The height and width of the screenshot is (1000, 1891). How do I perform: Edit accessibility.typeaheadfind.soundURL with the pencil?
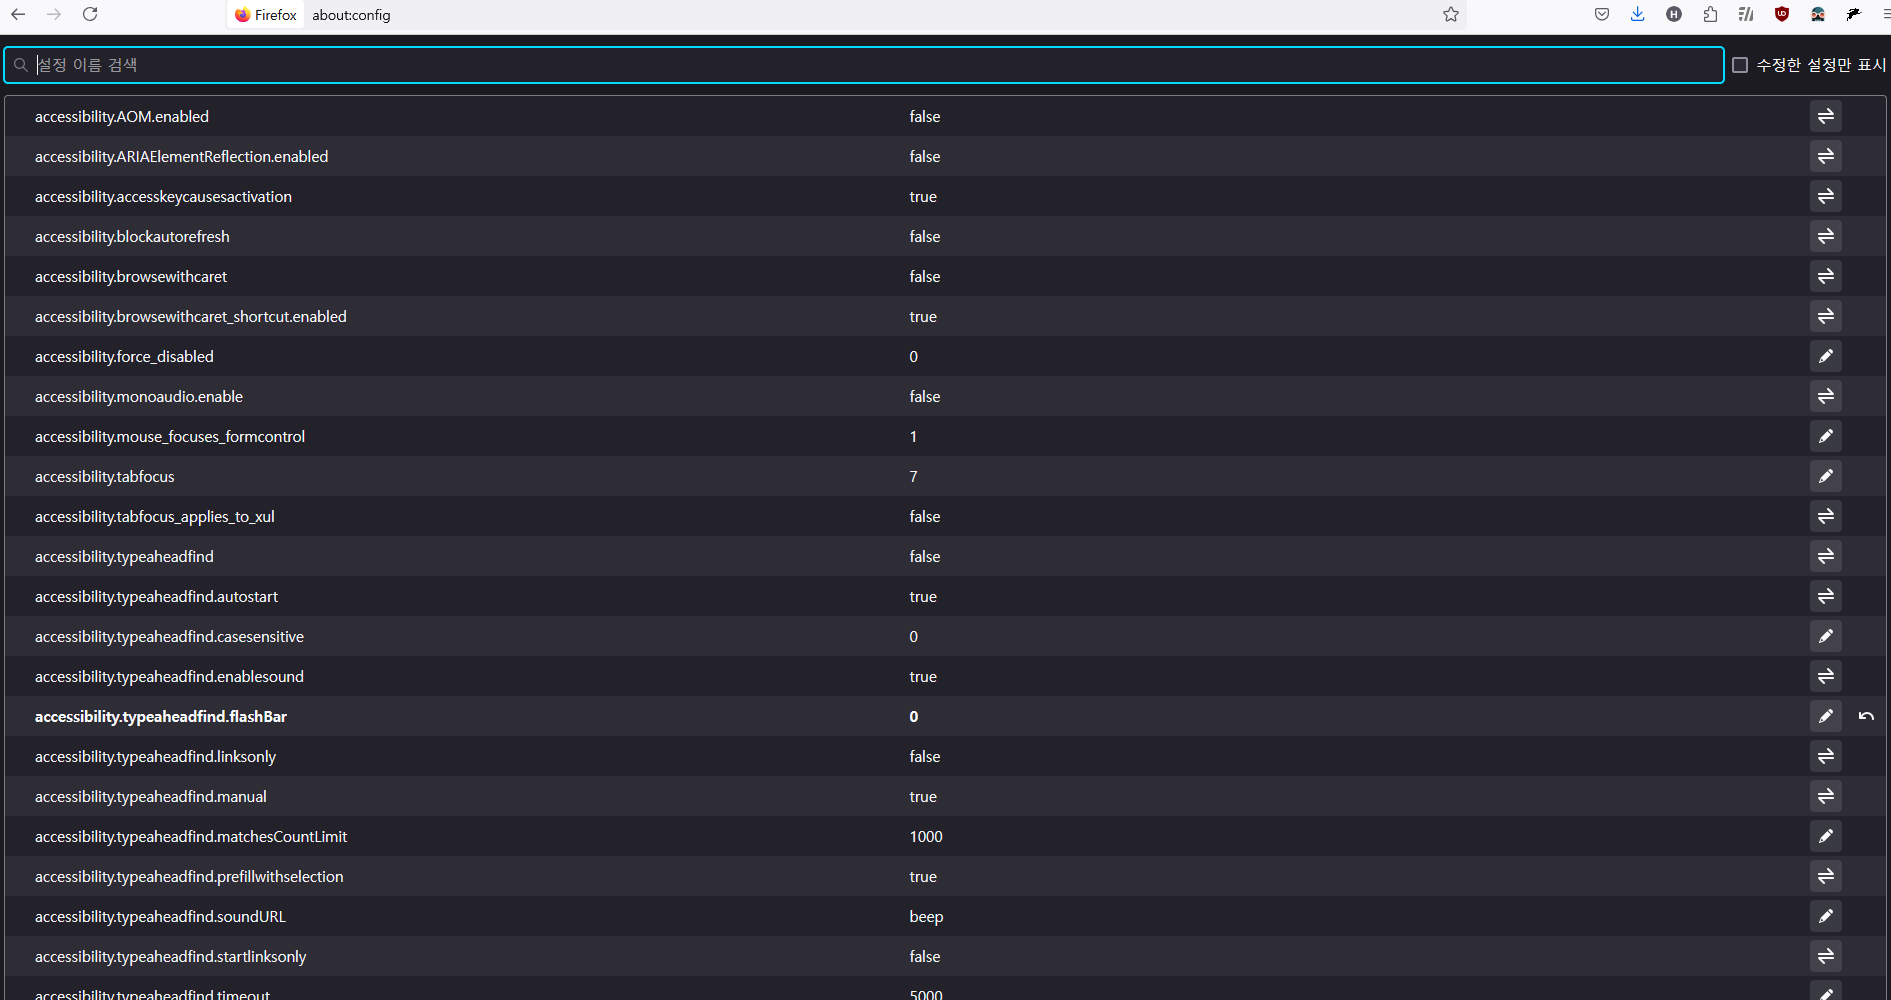tap(1826, 916)
